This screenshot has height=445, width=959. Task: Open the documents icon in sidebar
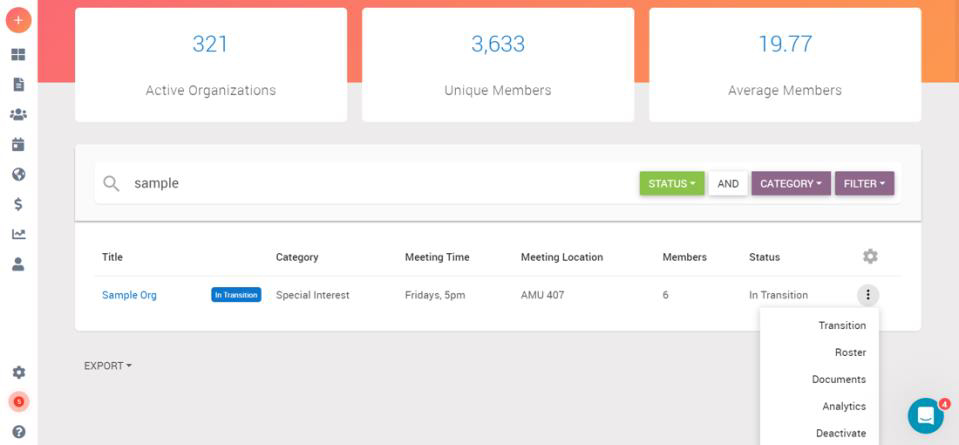(x=18, y=84)
